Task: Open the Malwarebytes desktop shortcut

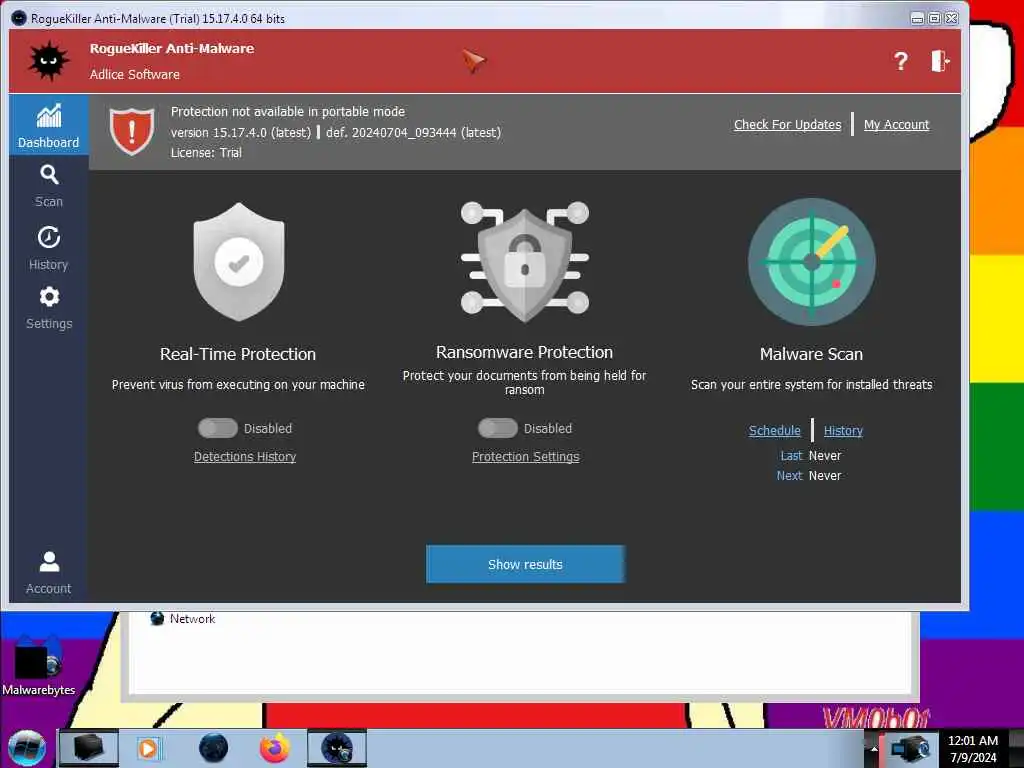Action: point(39,667)
